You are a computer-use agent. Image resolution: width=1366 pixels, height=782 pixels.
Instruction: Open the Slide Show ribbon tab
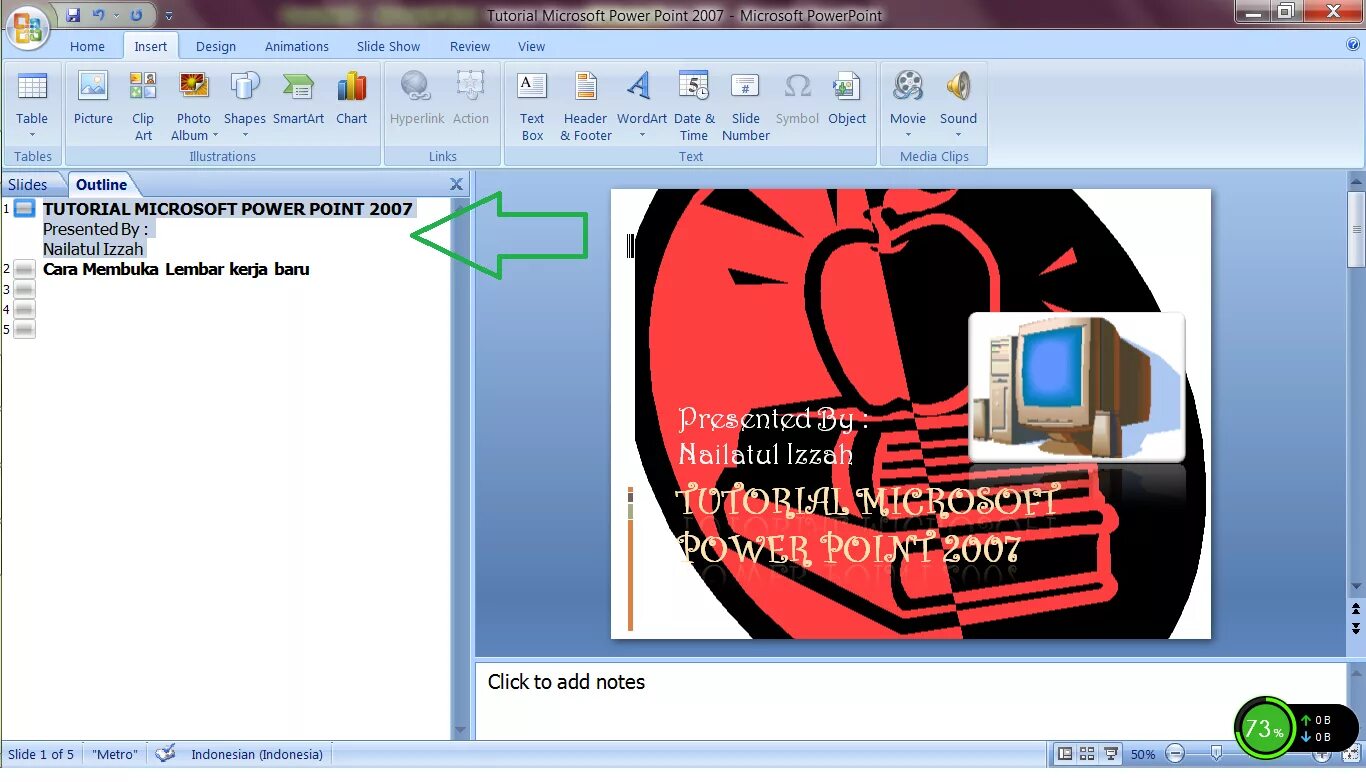[x=389, y=47]
